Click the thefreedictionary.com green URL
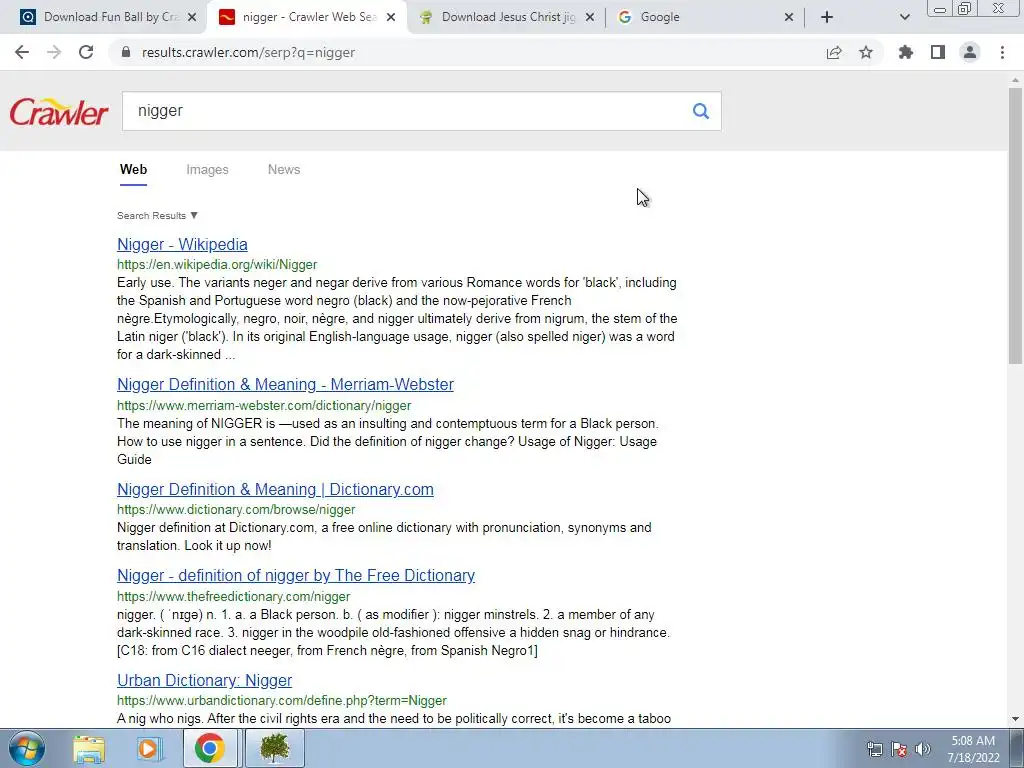The width and height of the screenshot is (1024, 768). (x=233, y=596)
